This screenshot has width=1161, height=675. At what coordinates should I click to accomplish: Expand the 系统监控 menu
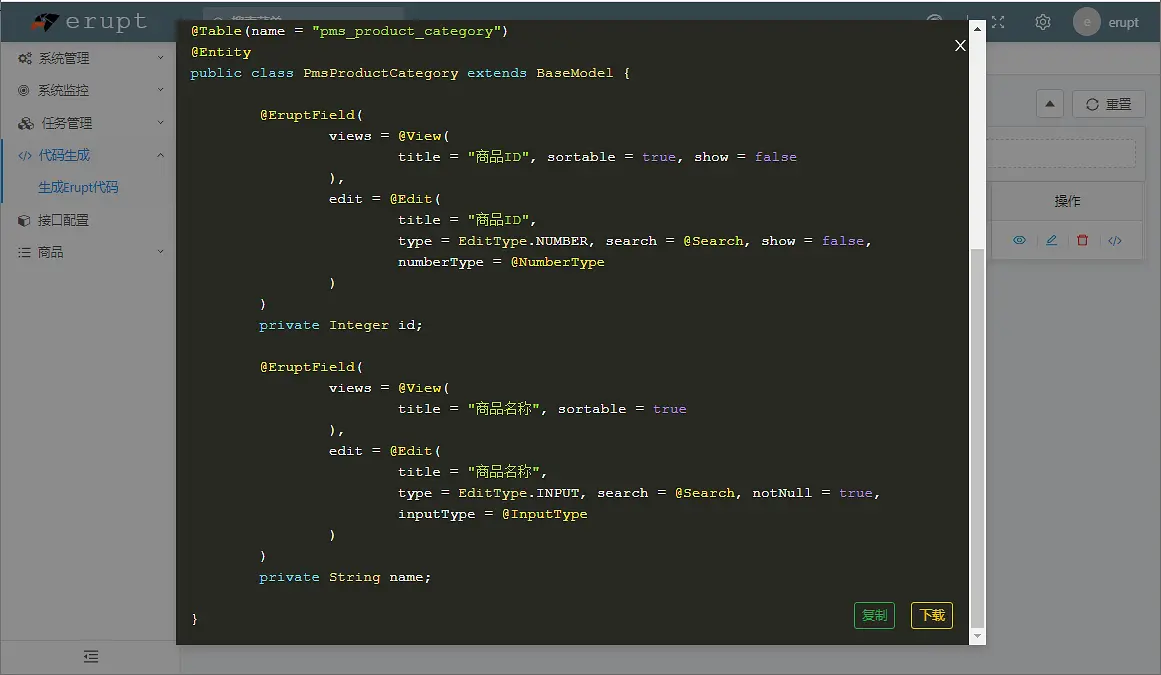(89, 90)
